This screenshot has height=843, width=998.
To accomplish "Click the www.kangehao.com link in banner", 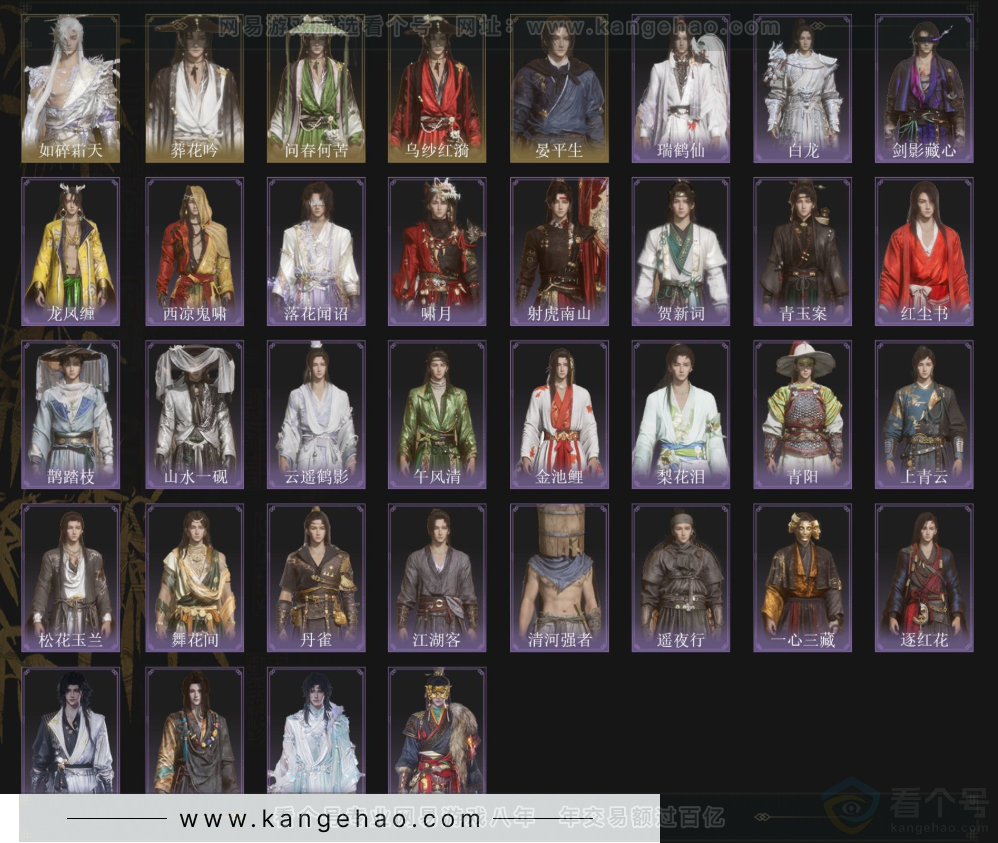I will (x=330, y=819).
